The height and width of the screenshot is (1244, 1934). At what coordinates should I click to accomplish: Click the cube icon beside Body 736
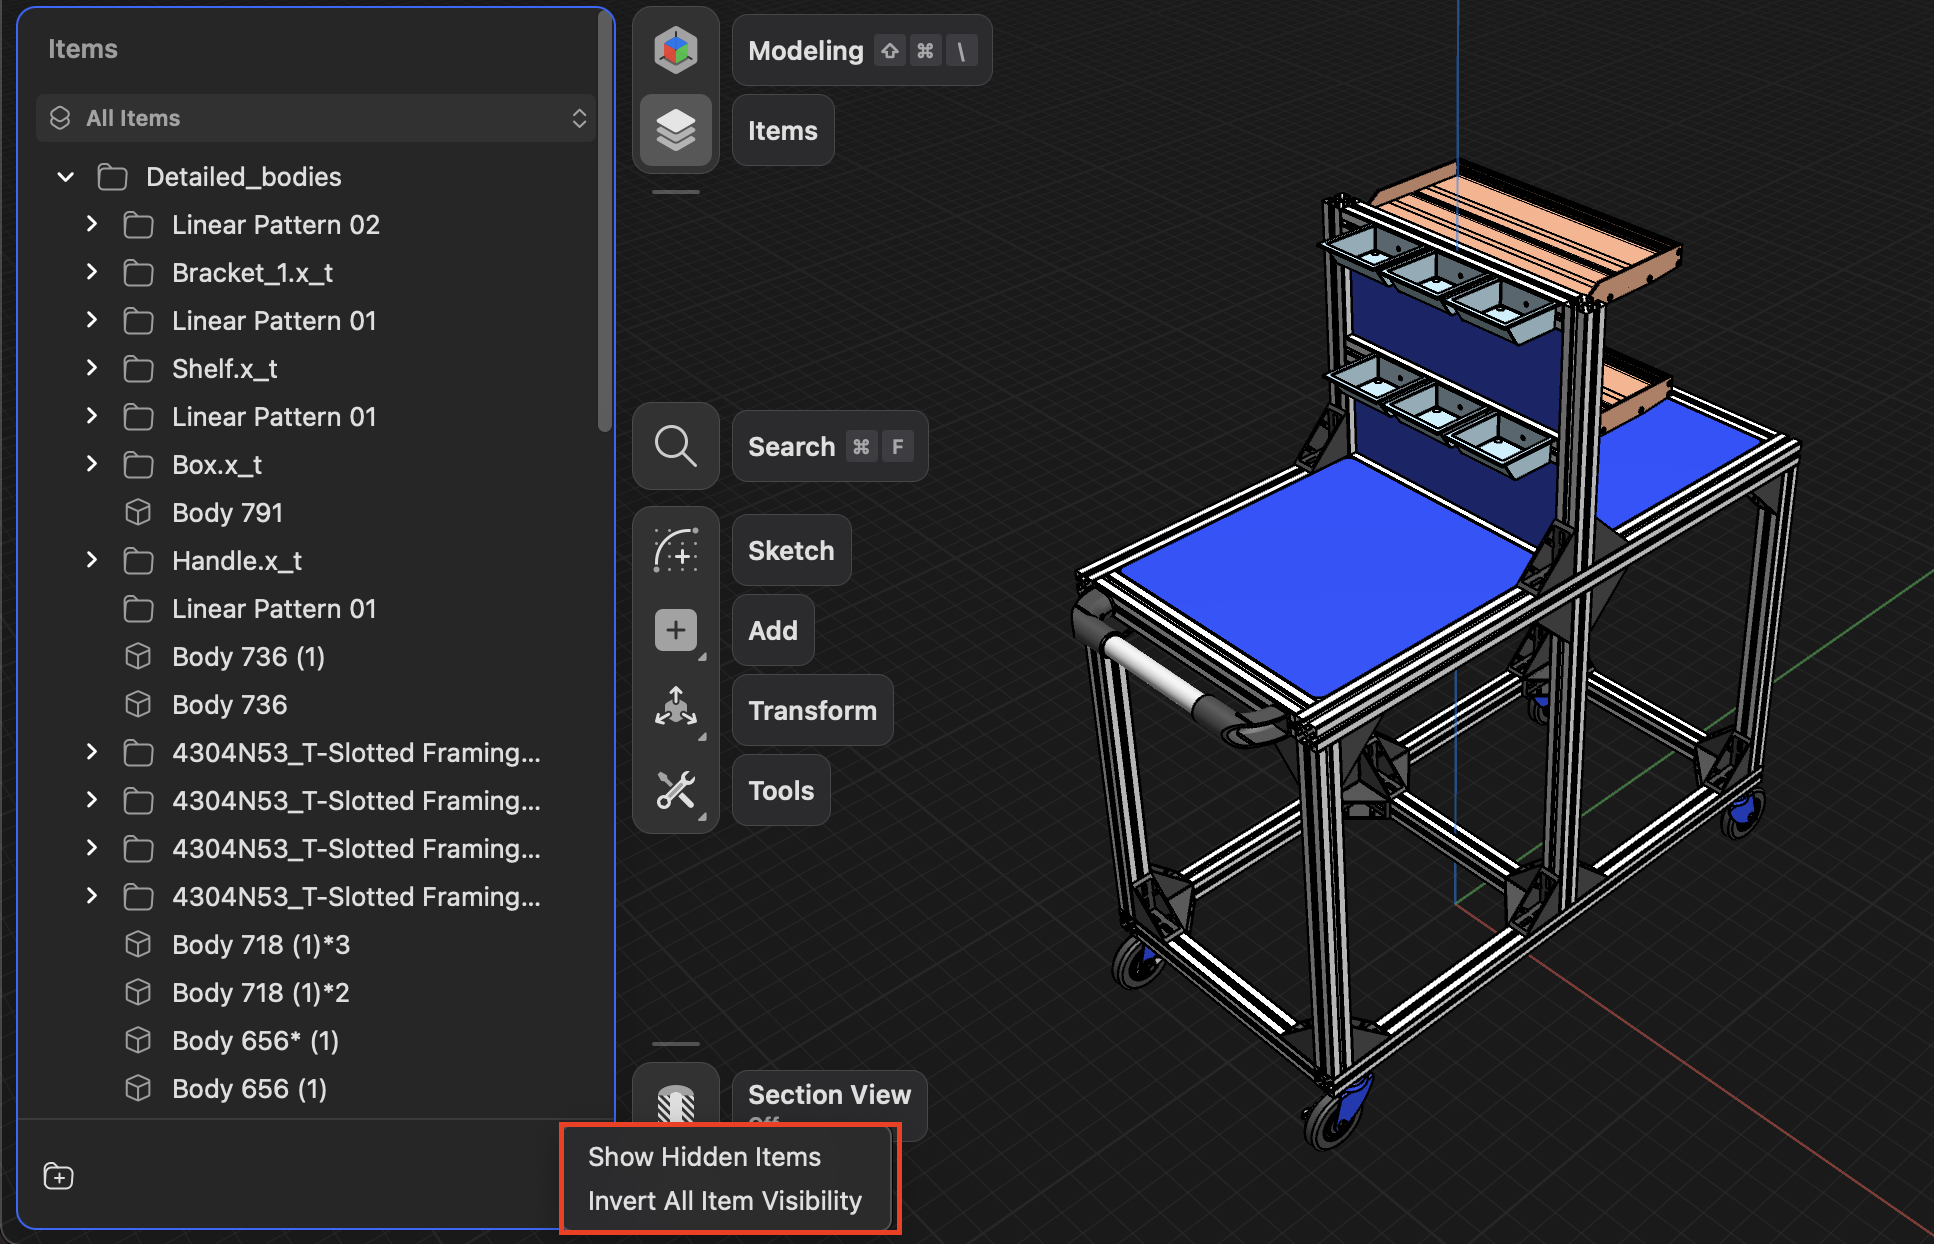(138, 704)
